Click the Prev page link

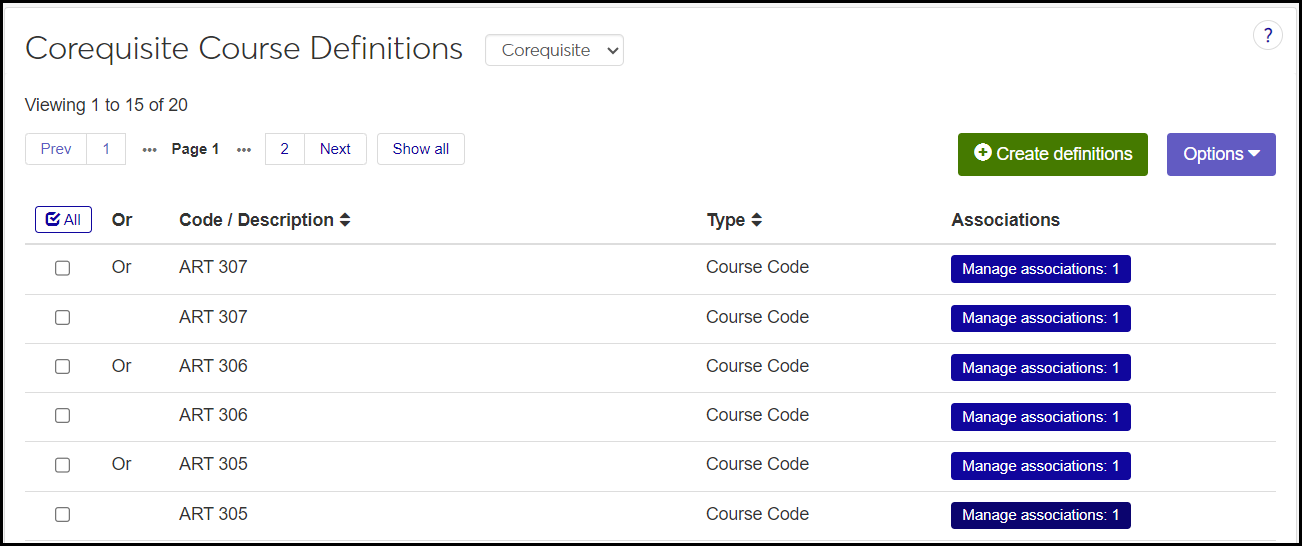click(56, 149)
